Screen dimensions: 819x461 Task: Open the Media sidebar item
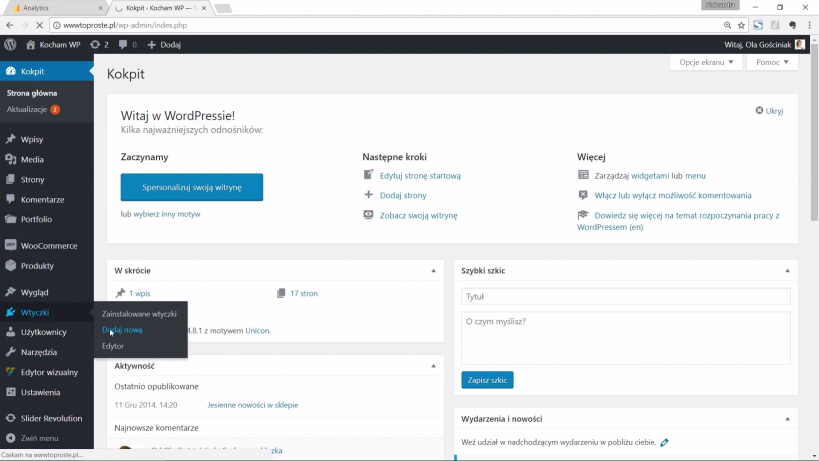pos(32,160)
